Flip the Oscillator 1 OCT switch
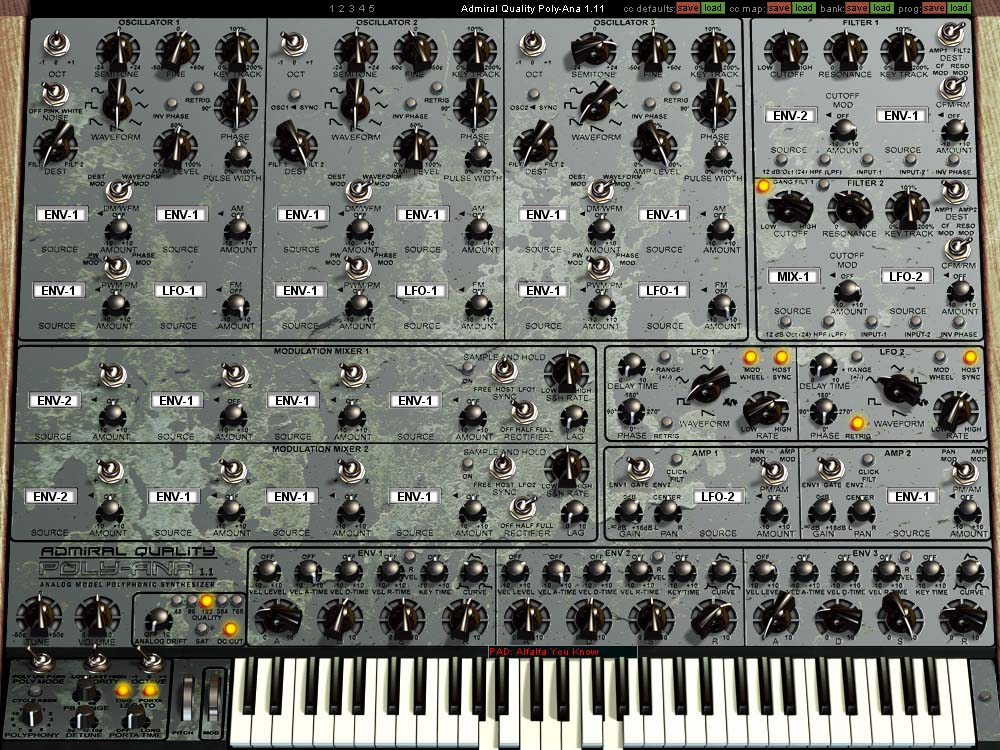1000x750 pixels. (57, 45)
